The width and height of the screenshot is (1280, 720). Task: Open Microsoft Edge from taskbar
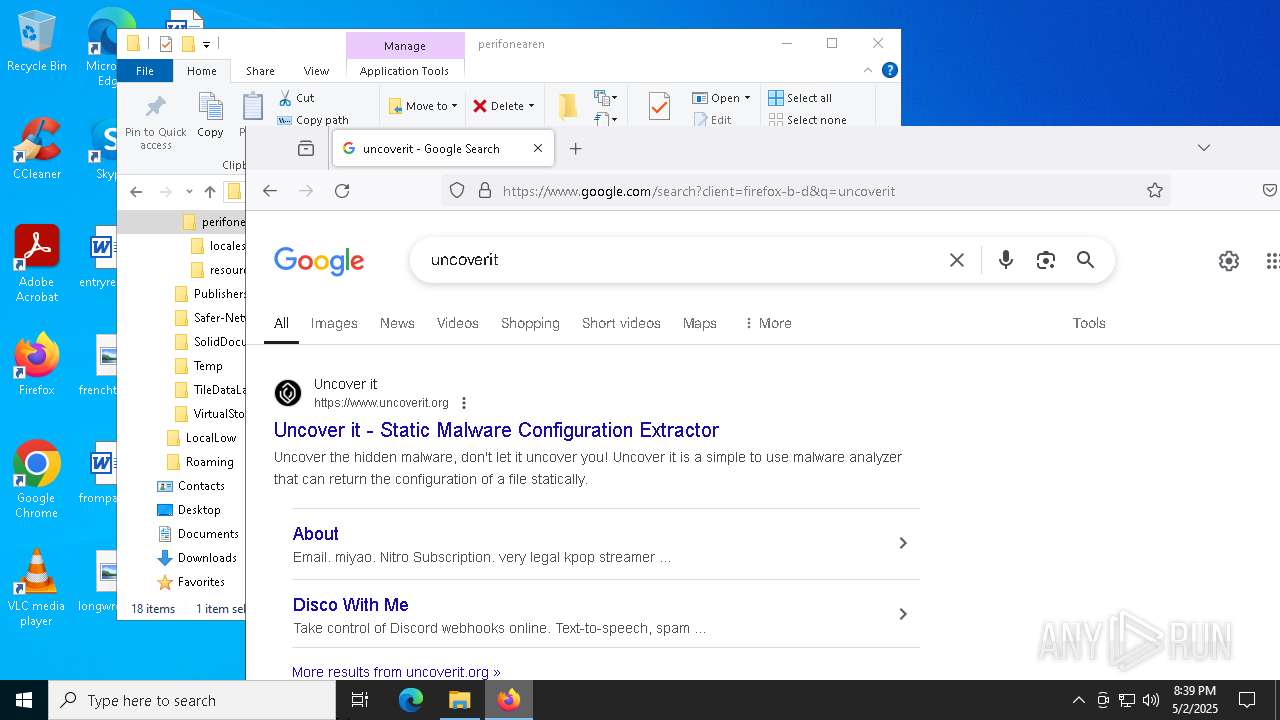click(411, 700)
